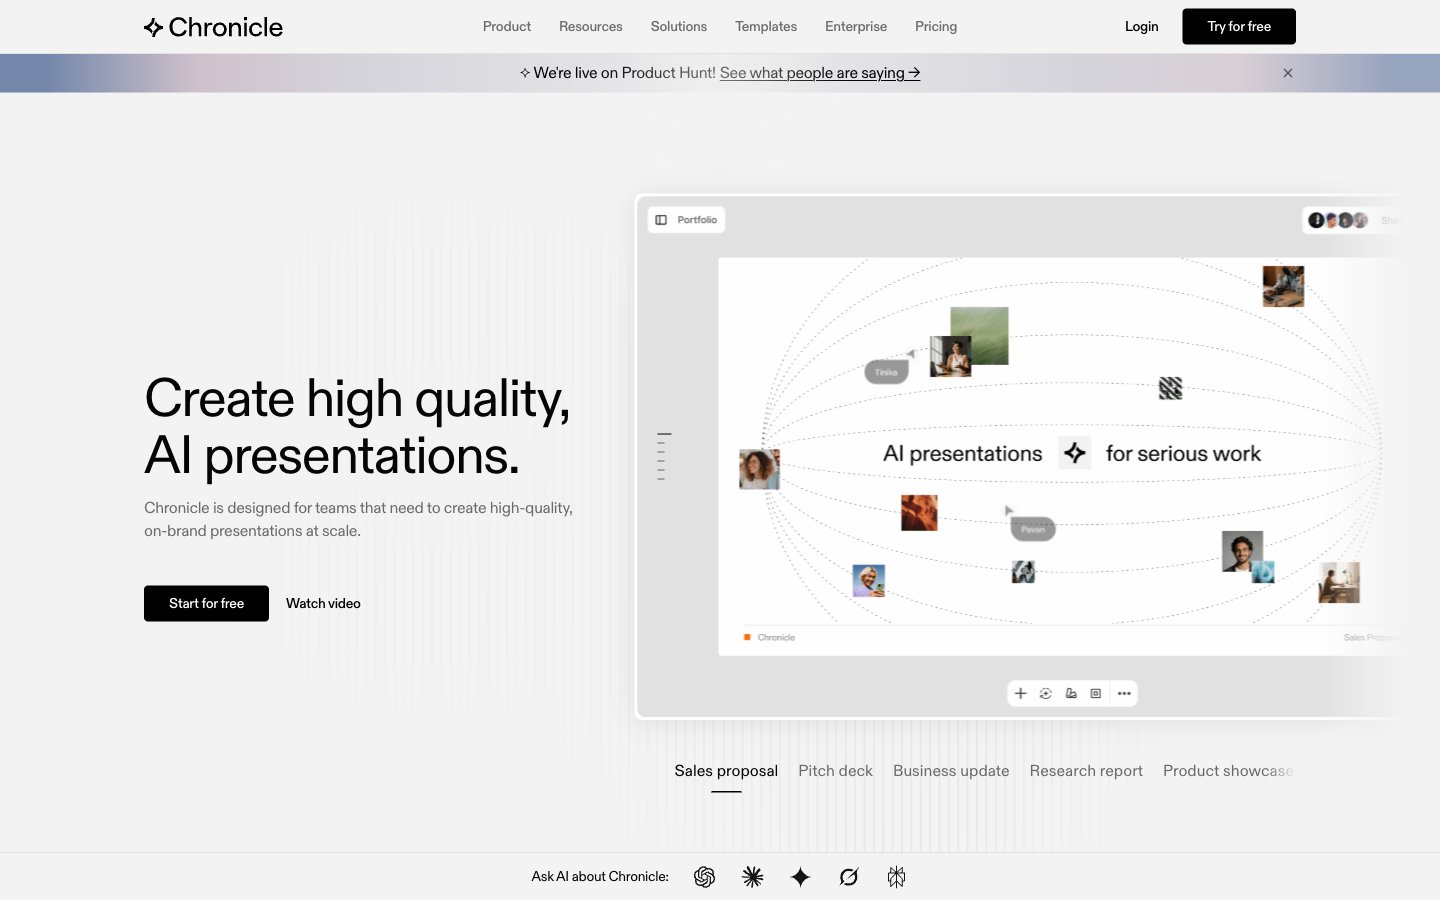Click the regenerate icon in slide toolbar
The height and width of the screenshot is (900, 1440).
(1046, 693)
